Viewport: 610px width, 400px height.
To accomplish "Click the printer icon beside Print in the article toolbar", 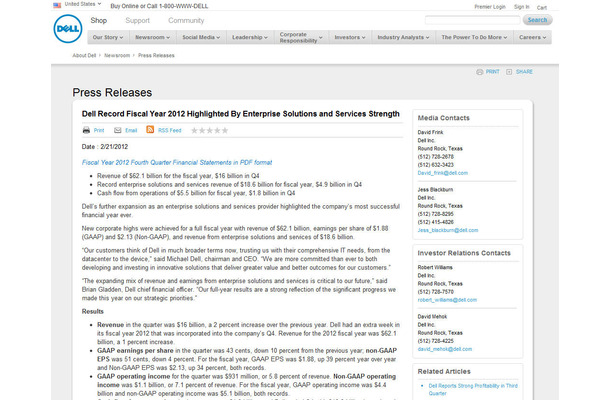I will tap(86, 130).
